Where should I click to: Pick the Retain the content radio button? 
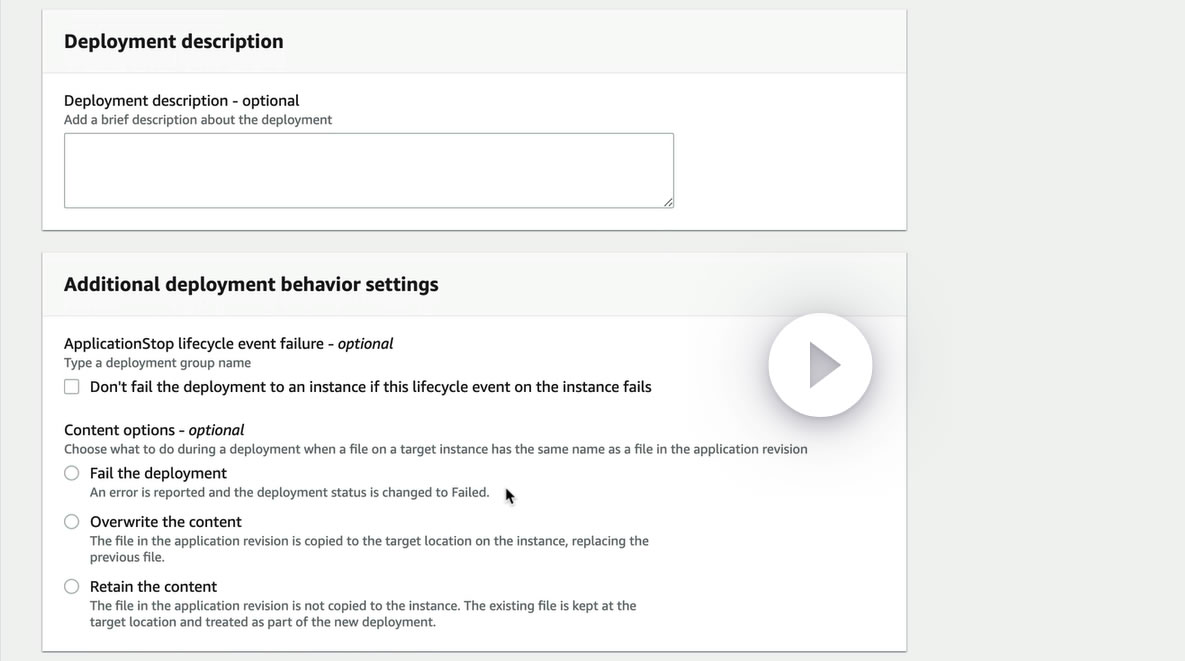[x=72, y=587]
